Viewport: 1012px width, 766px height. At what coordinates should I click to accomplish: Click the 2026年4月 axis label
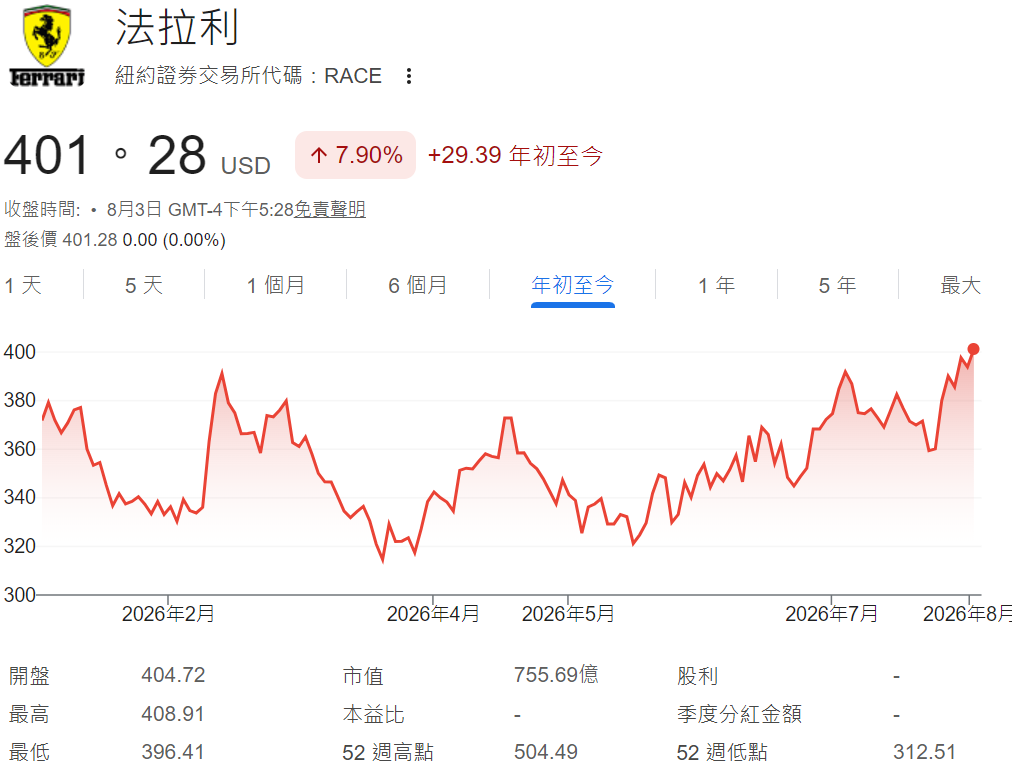[433, 614]
